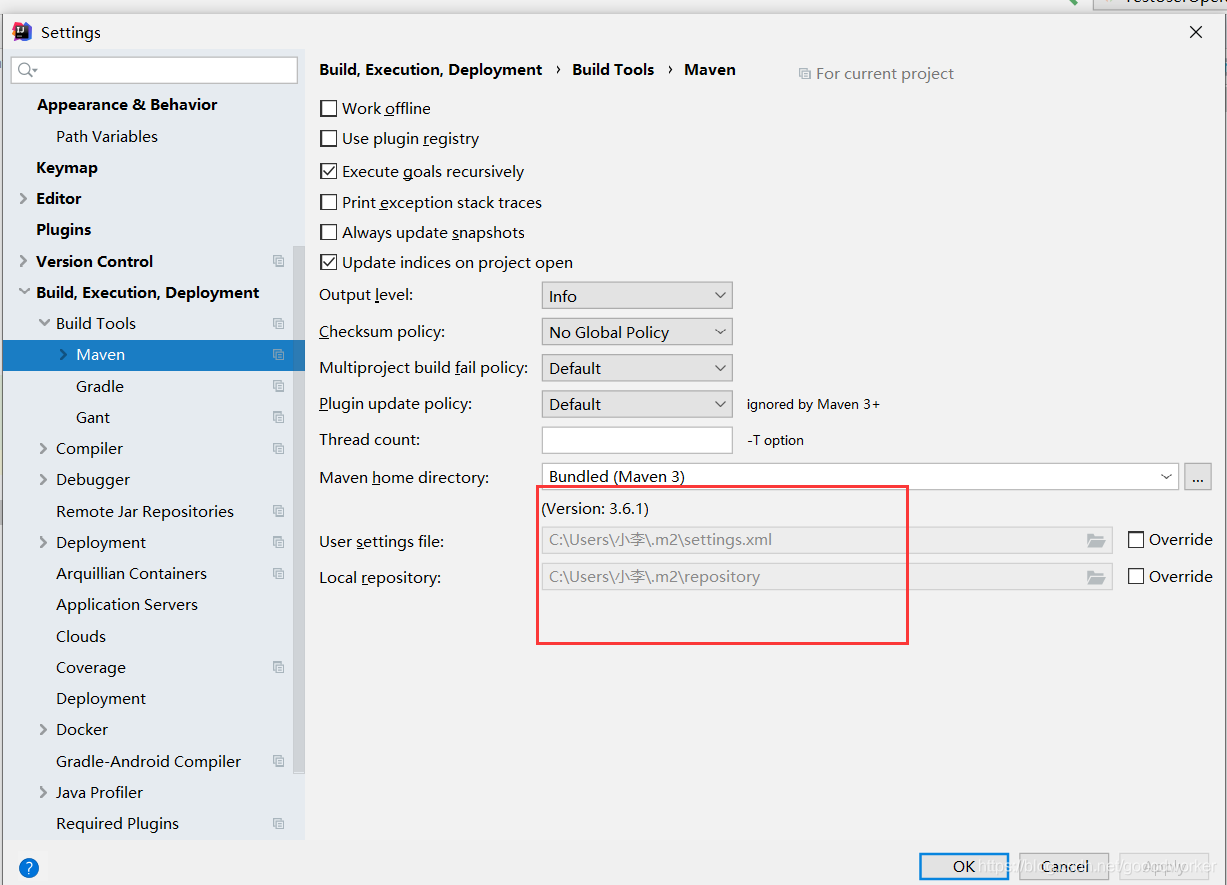Click the IntelliJ IDEA logo in title bar

(22, 31)
